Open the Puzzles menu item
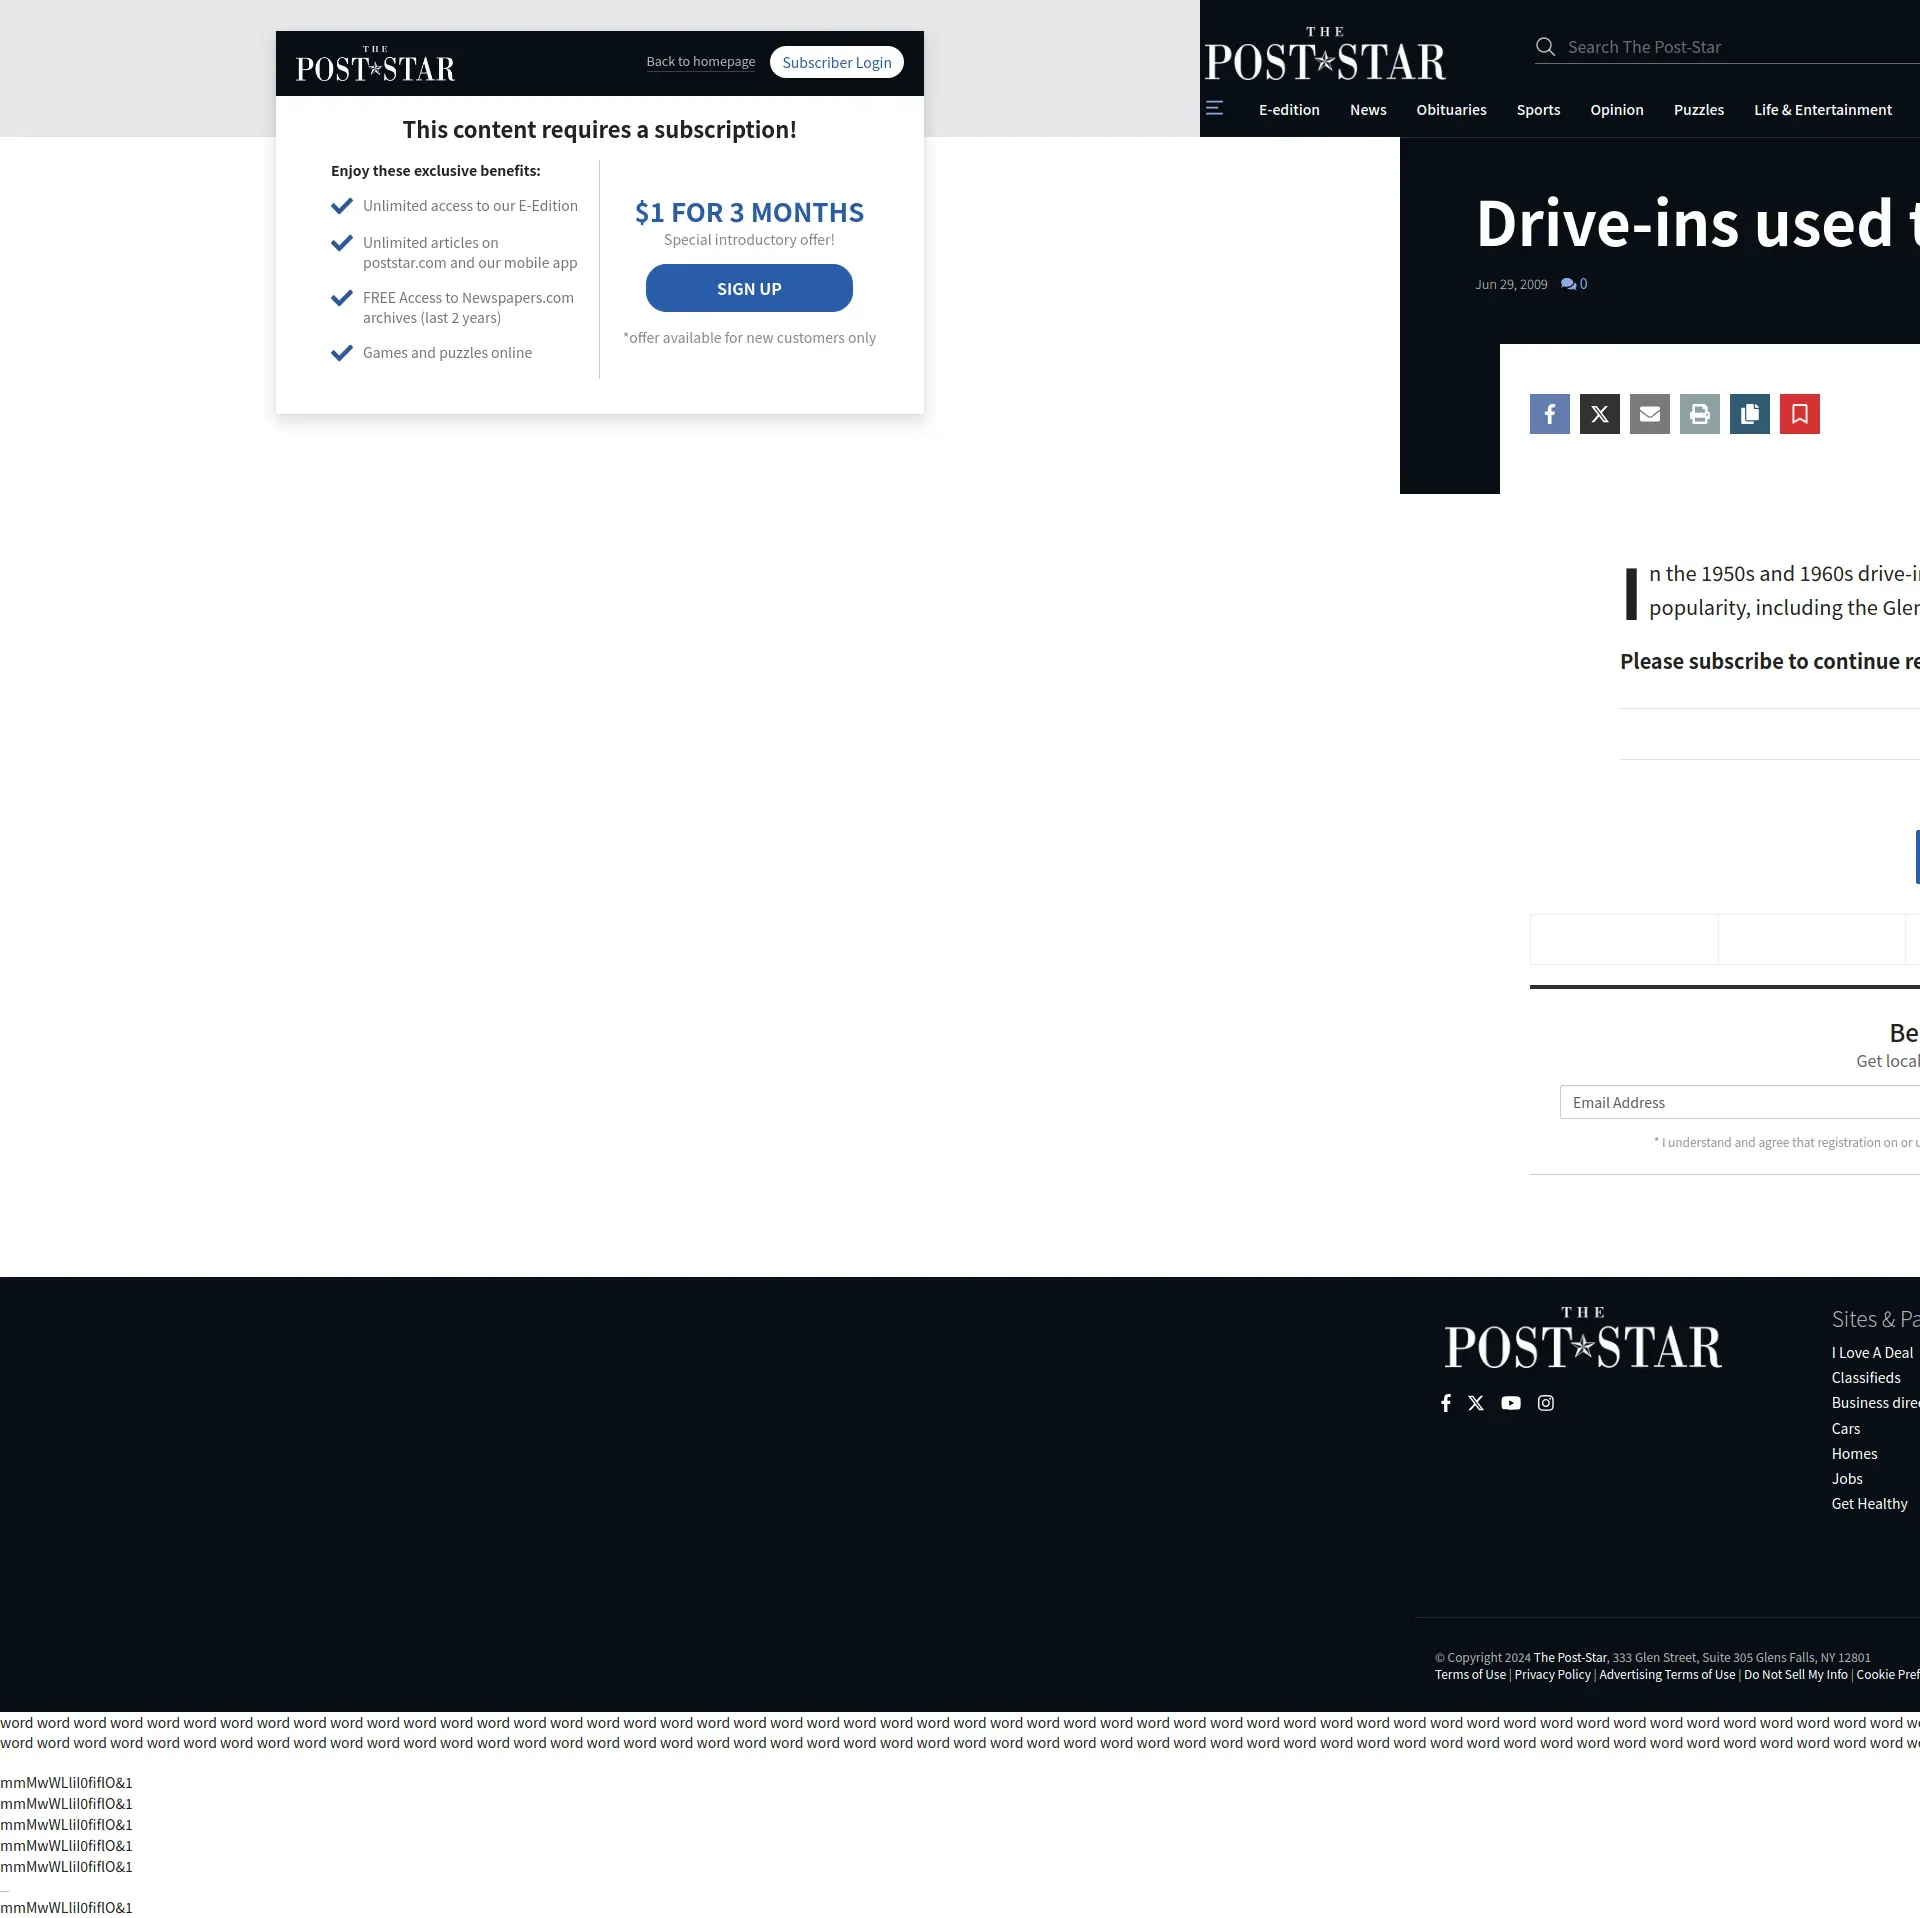1920x1918 pixels. click(x=1698, y=110)
